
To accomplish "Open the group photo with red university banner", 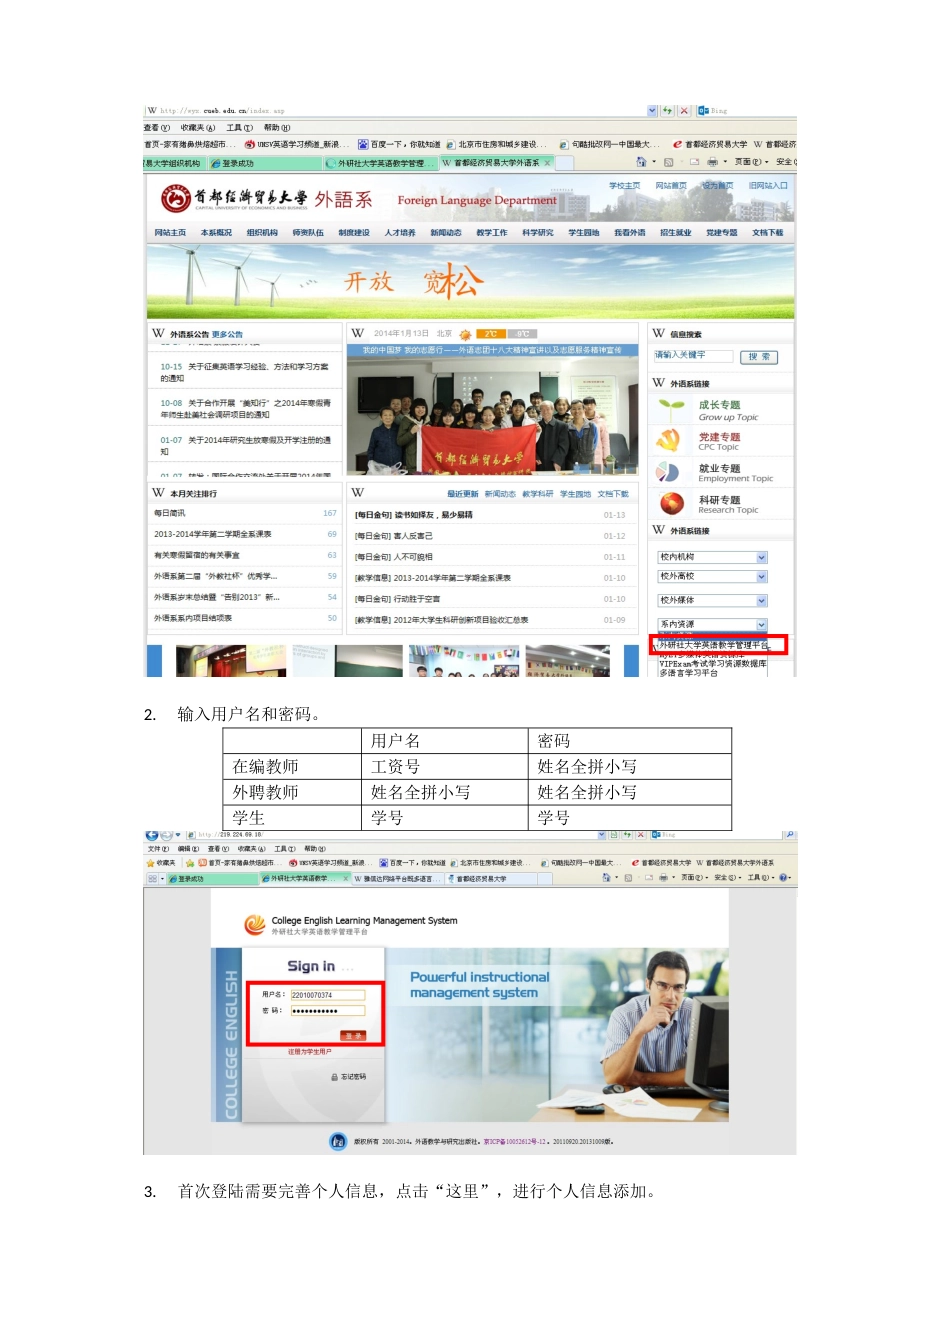I will (493, 415).
